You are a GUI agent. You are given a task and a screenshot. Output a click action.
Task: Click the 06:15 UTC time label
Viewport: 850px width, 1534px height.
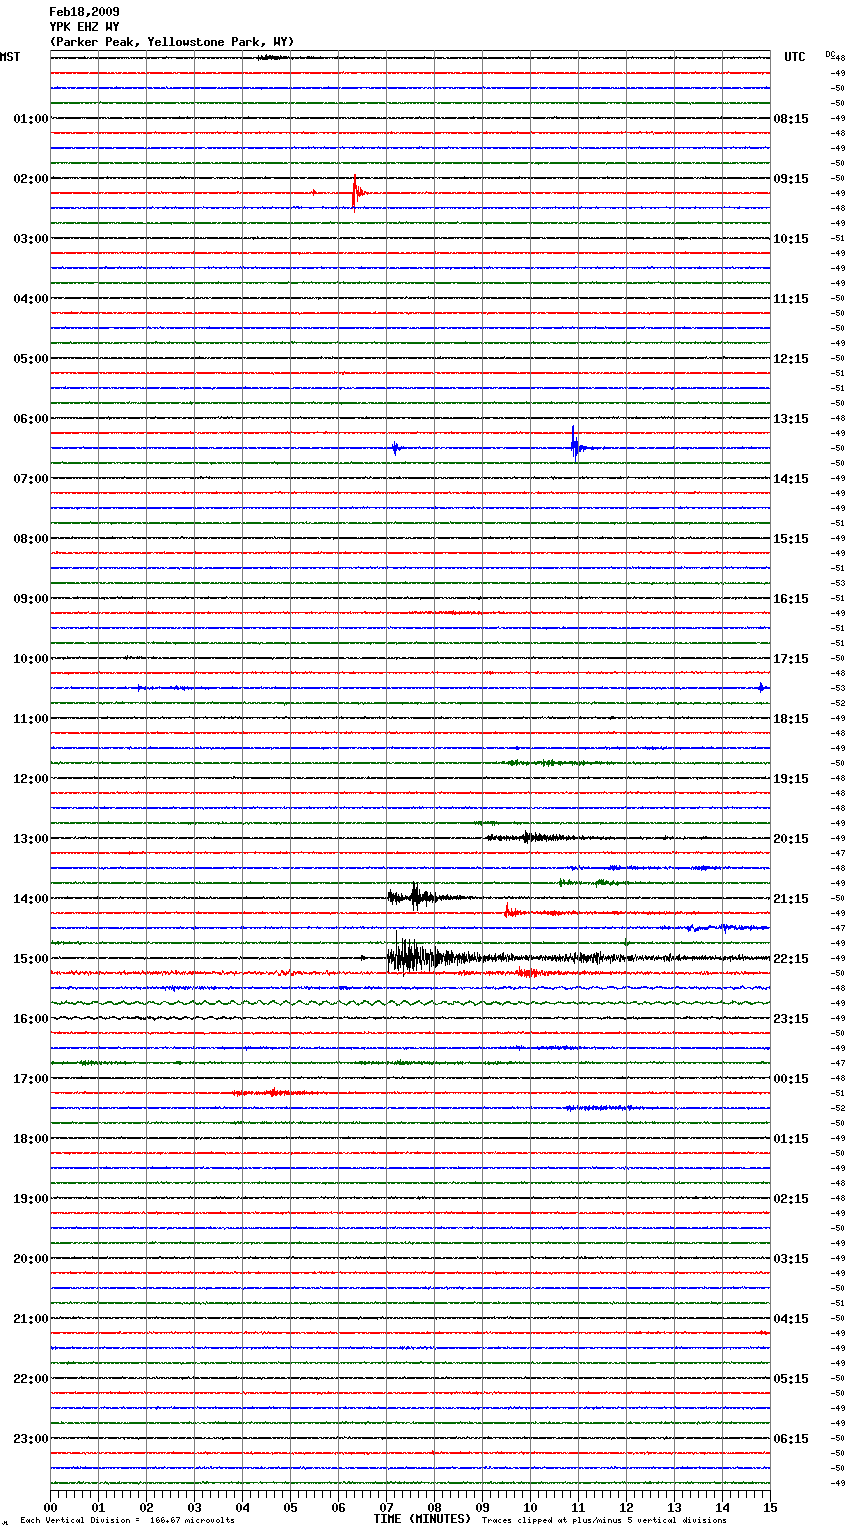coord(791,1439)
